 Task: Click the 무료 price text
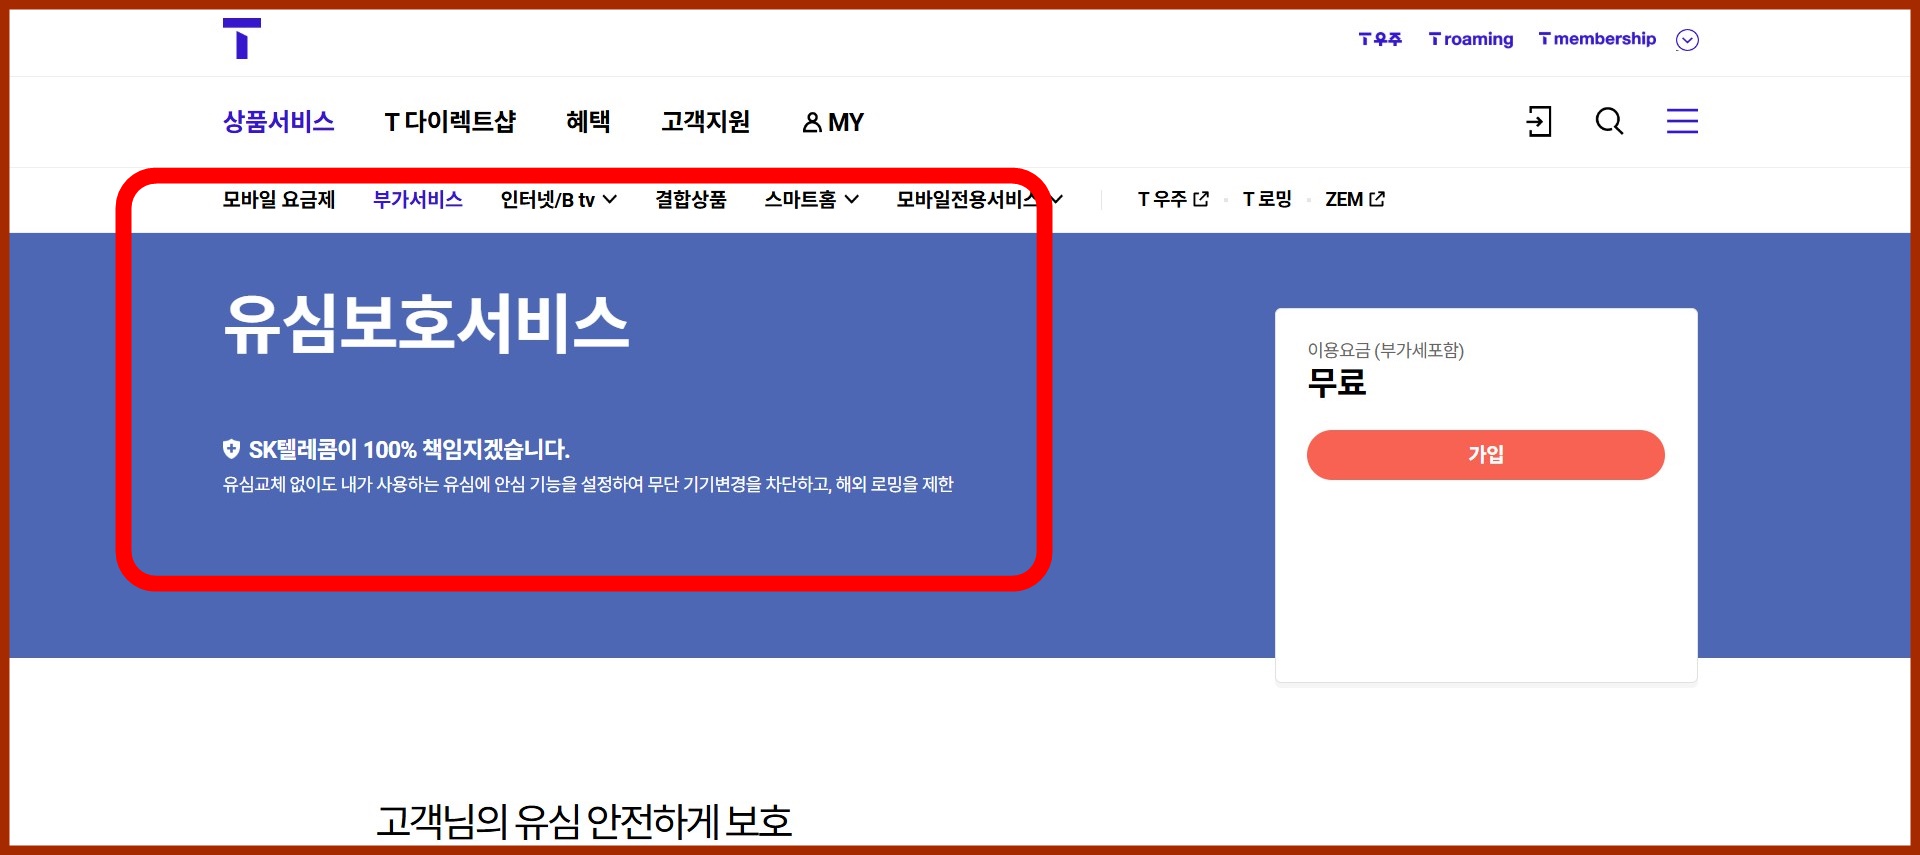point(1337,382)
